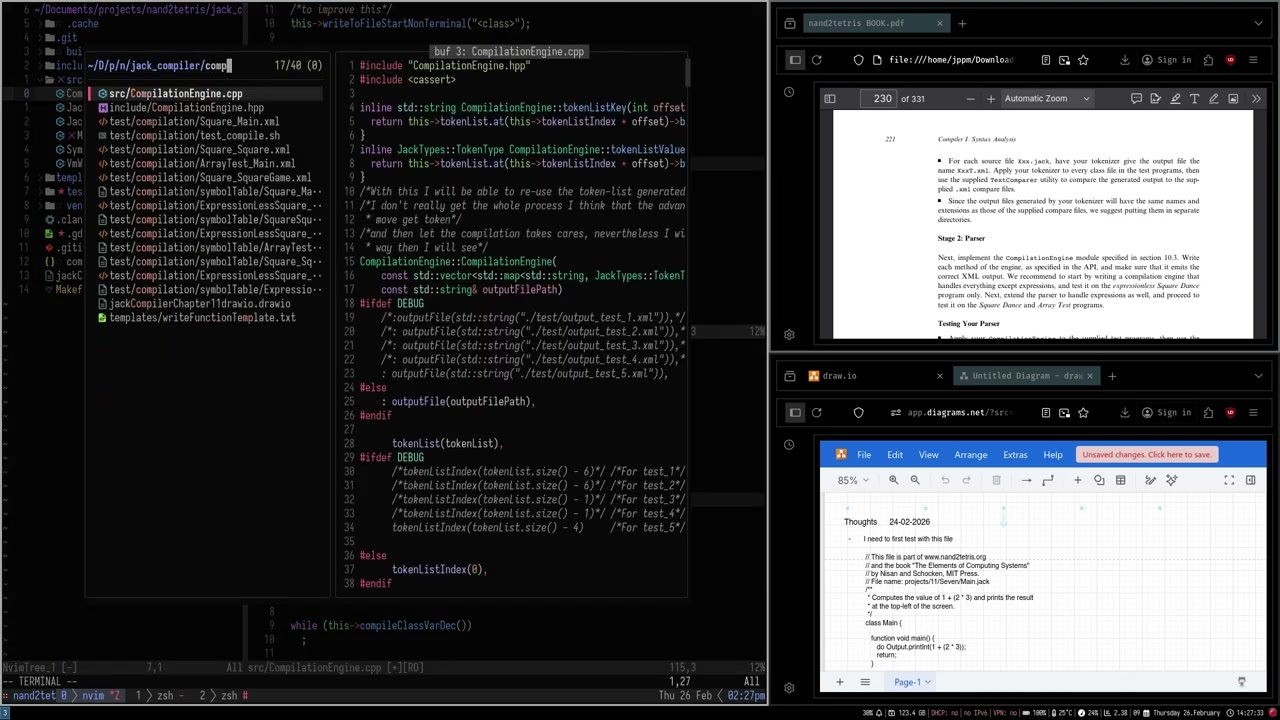Image resolution: width=1280 pixels, height=720 pixels.
Task: Select the PDF add image tool
Action: [x=1233, y=99]
